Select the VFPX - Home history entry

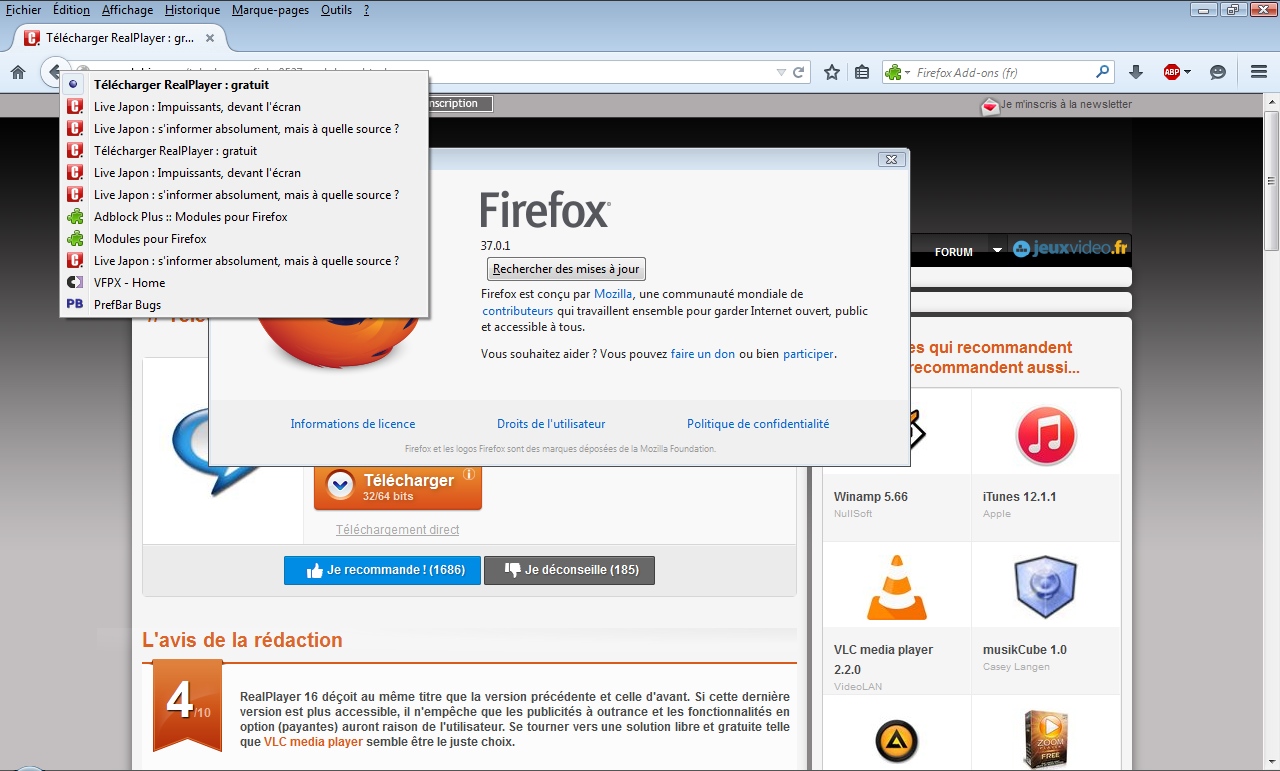131,282
